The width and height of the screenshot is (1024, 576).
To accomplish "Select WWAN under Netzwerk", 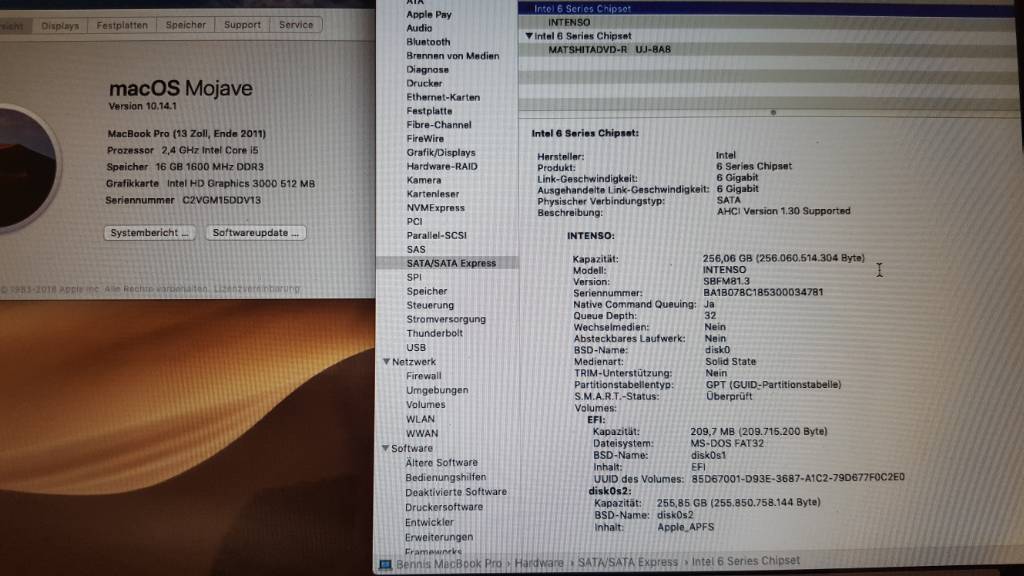I will point(422,434).
